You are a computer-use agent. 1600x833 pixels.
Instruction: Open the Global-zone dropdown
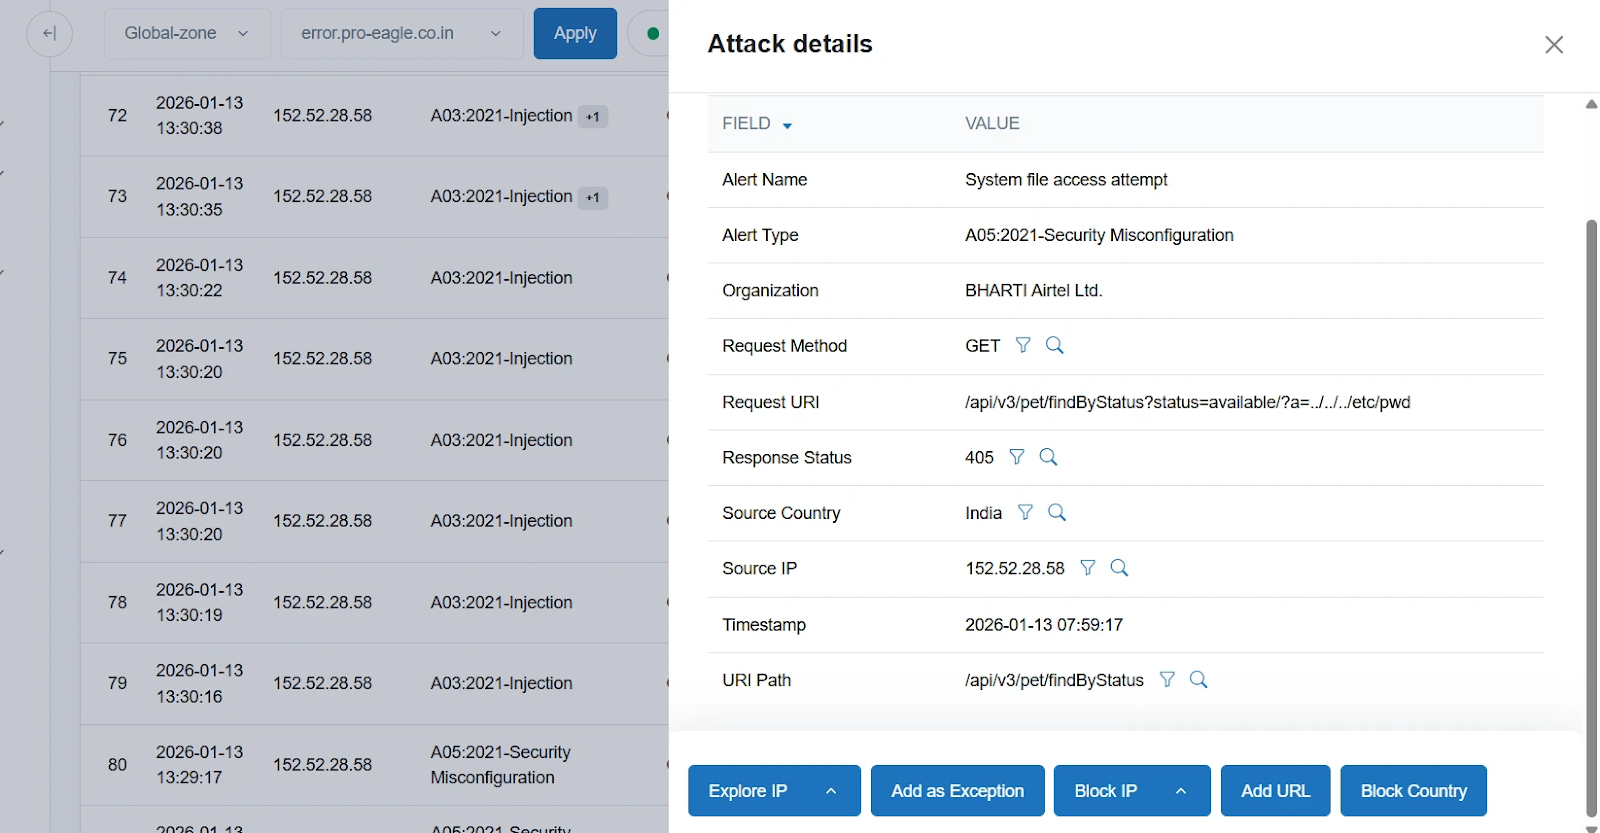point(186,34)
